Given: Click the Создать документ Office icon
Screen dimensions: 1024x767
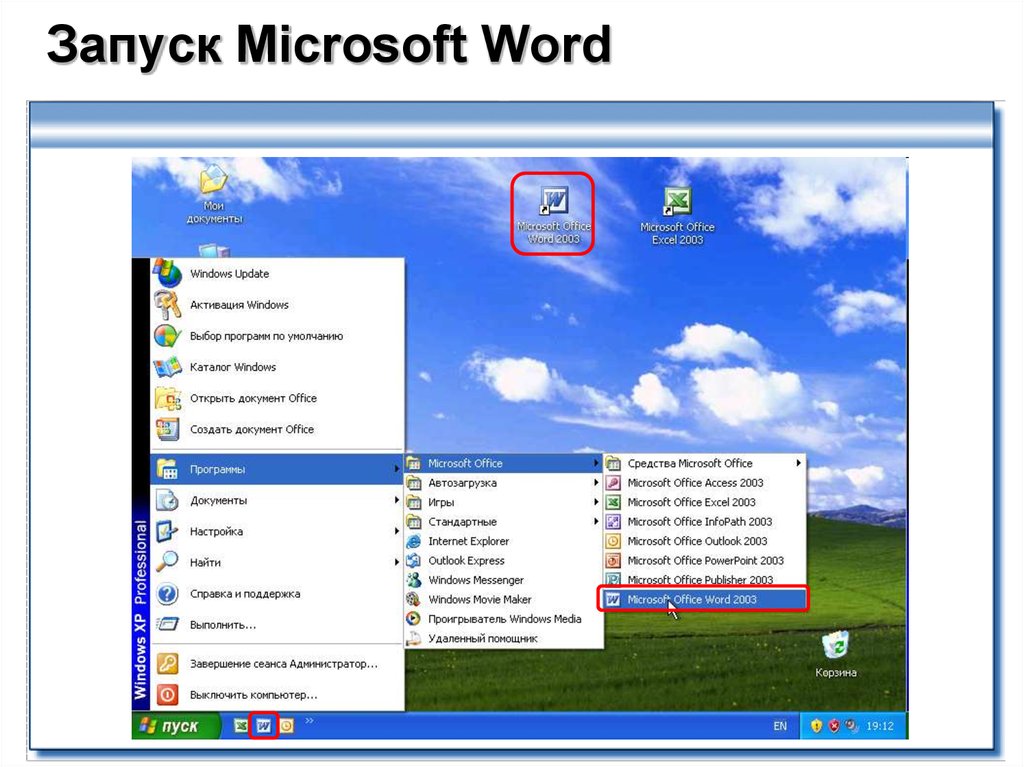Looking at the screenshot, I should [x=168, y=429].
